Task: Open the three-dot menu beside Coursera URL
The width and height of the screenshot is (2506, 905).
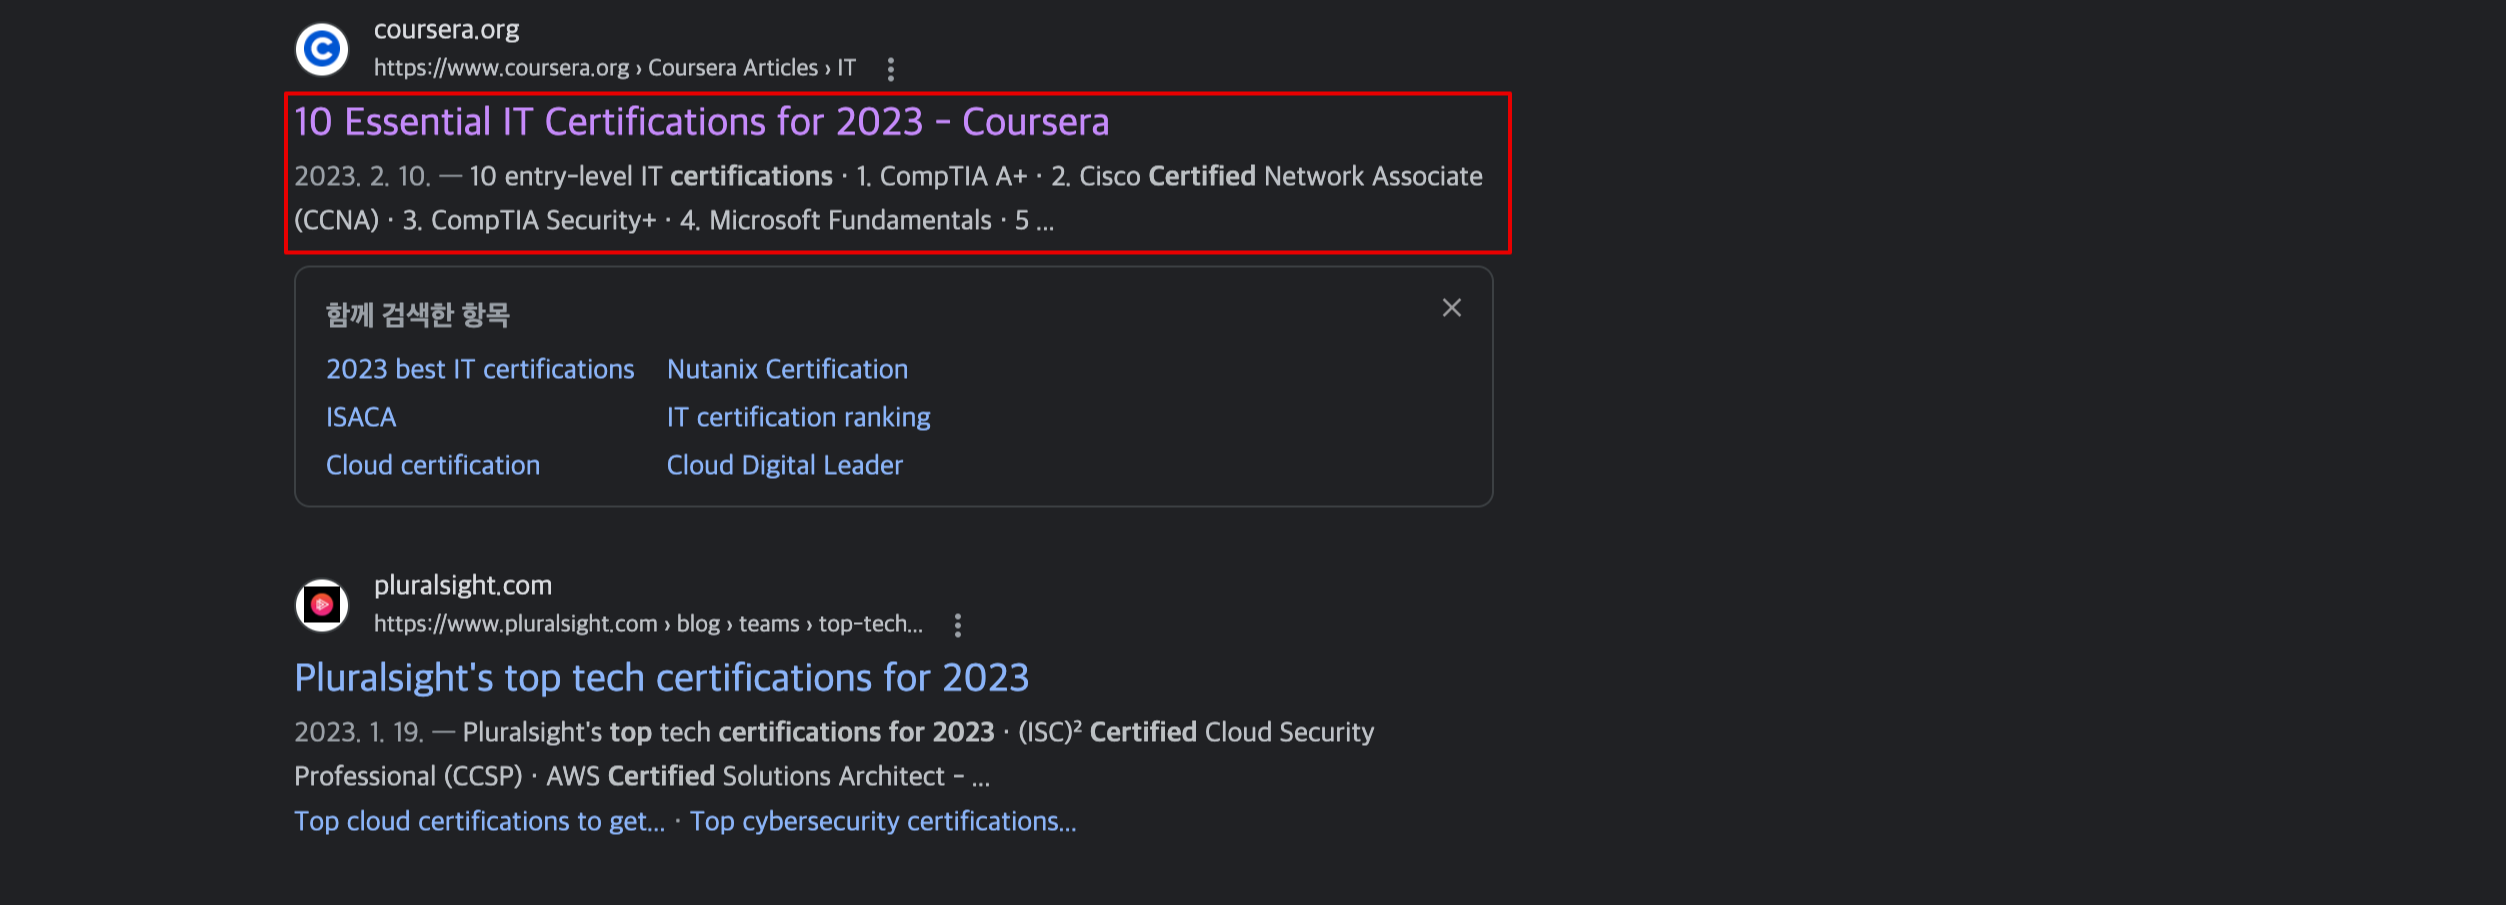Action: tap(891, 69)
